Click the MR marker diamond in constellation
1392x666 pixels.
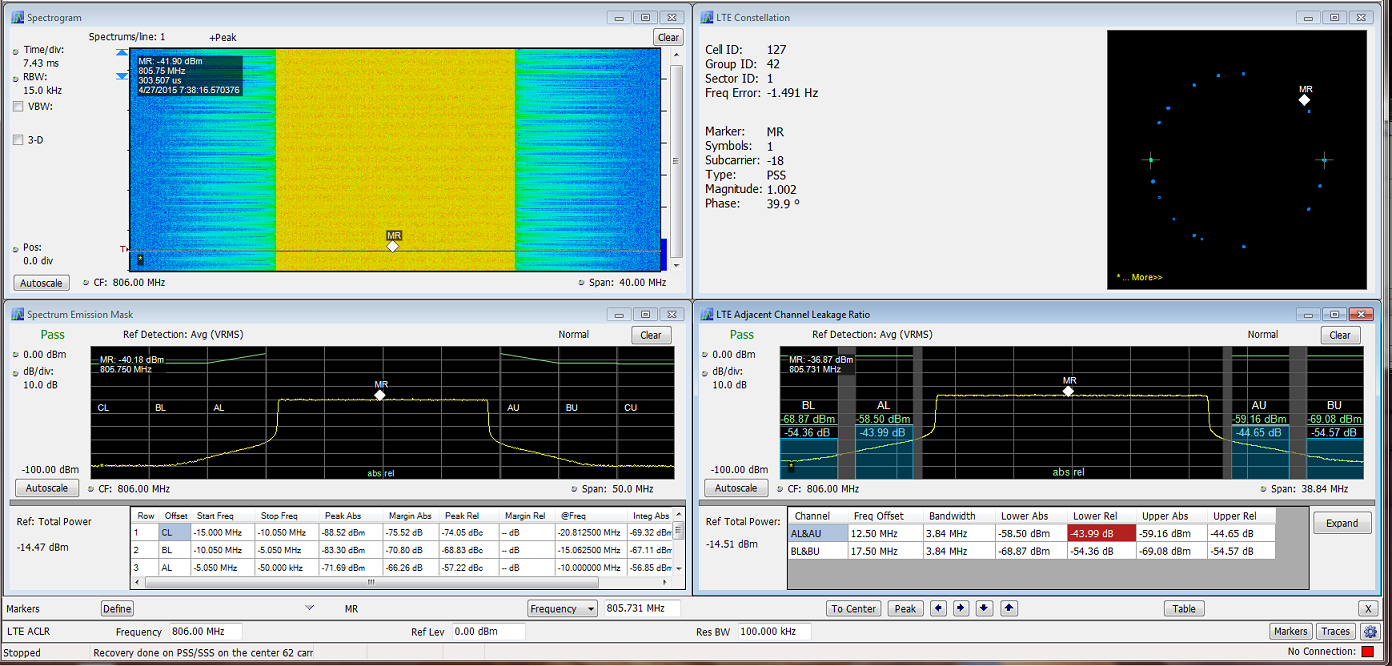coord(1304,100)
